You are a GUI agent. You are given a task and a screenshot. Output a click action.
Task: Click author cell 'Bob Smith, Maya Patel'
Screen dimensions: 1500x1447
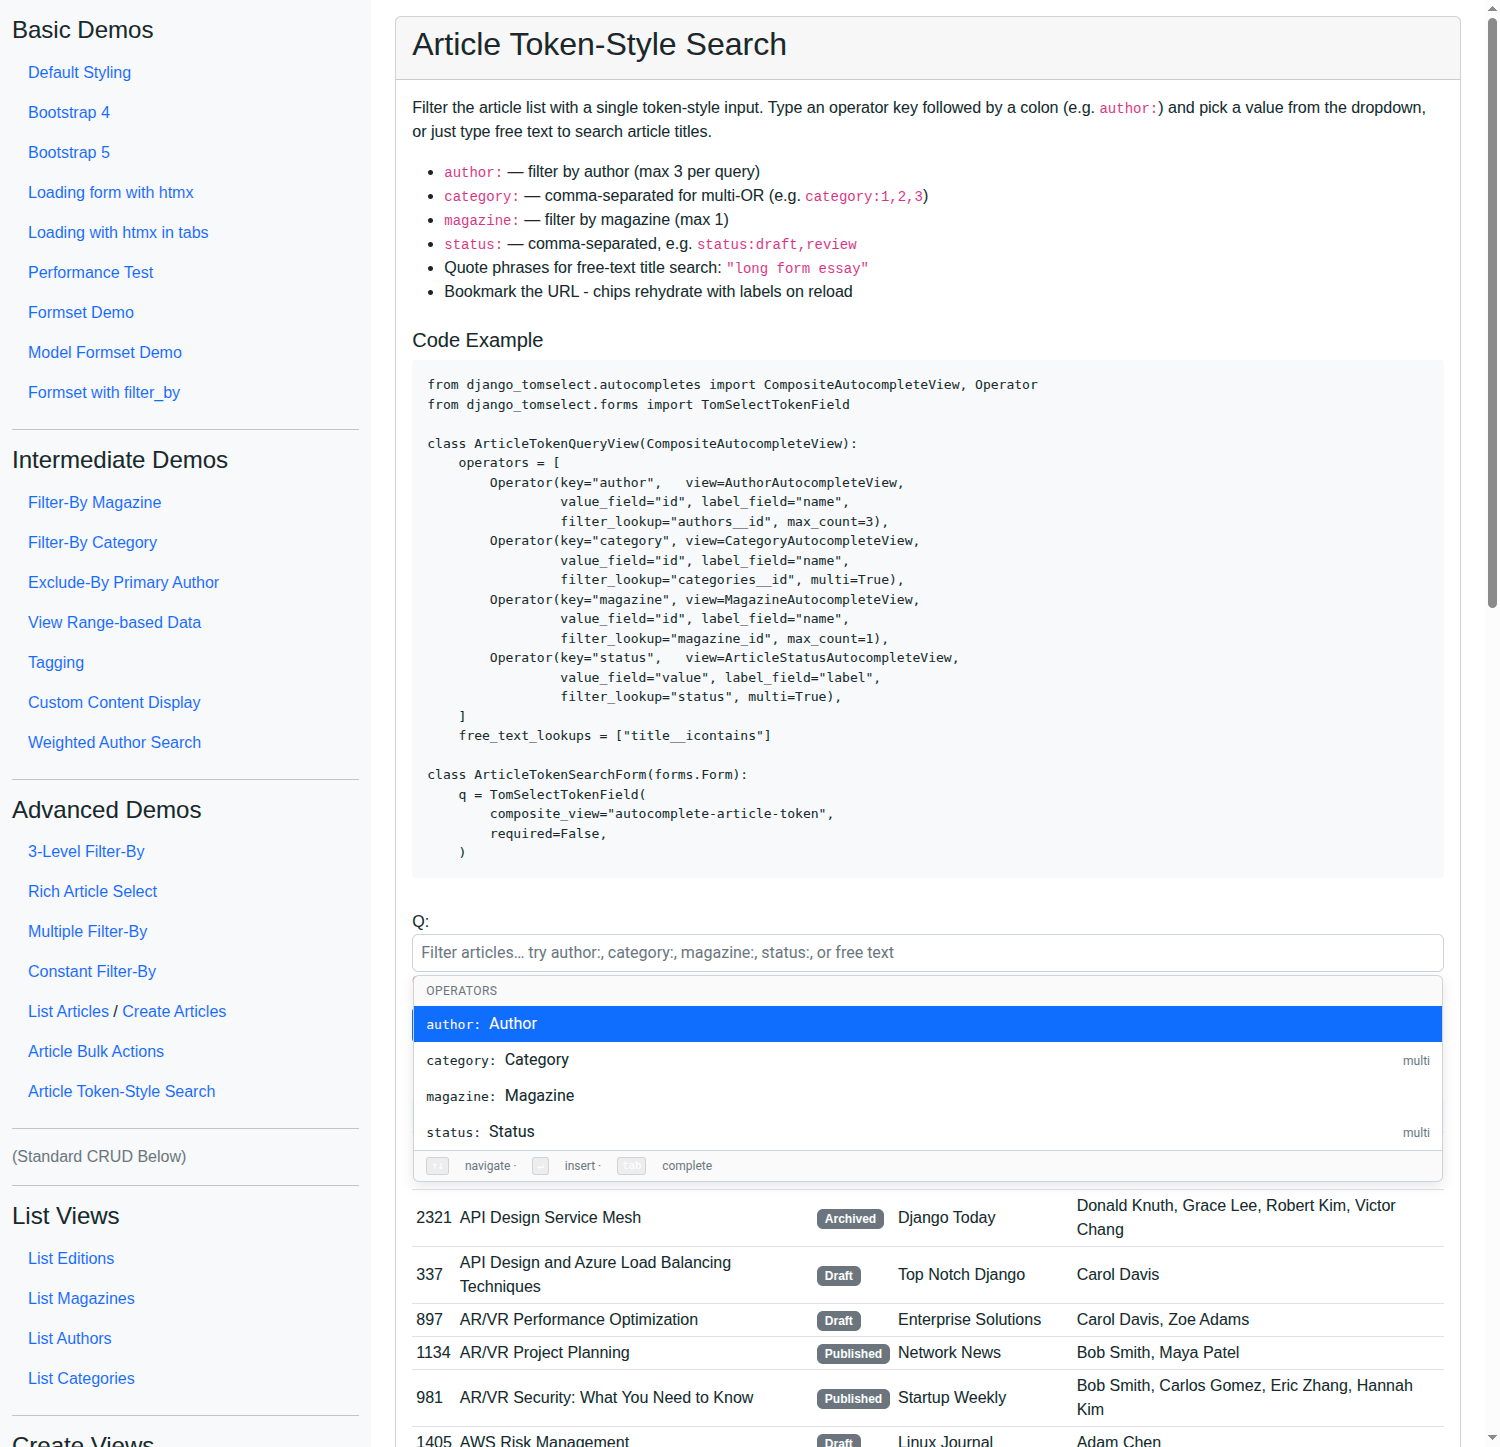(1158, 1353)
